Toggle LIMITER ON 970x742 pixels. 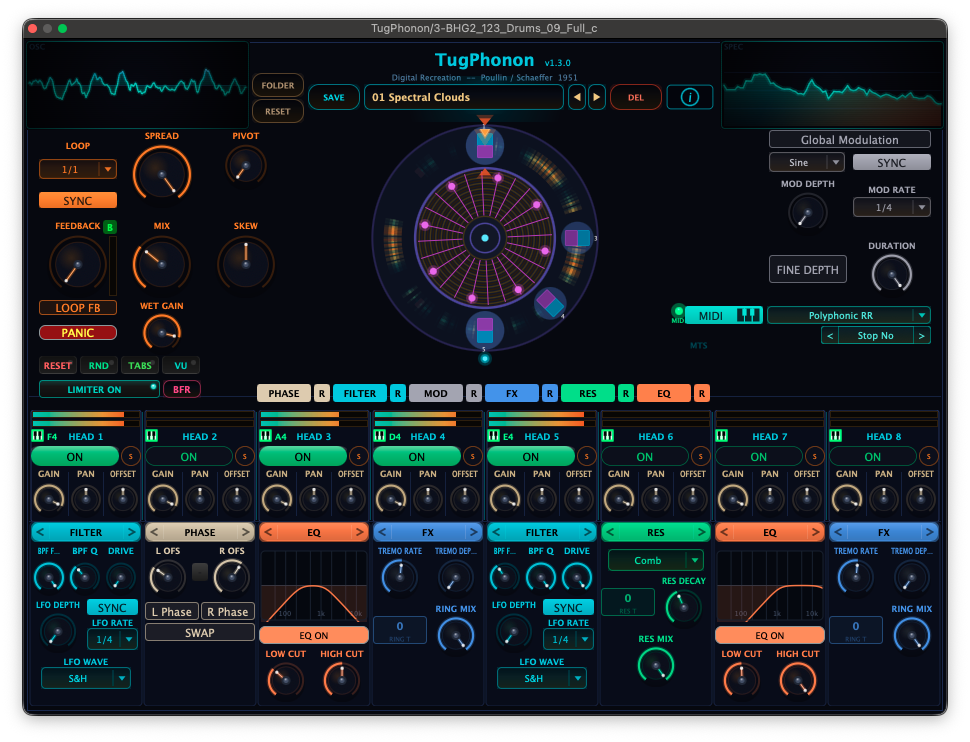(99, 389)
